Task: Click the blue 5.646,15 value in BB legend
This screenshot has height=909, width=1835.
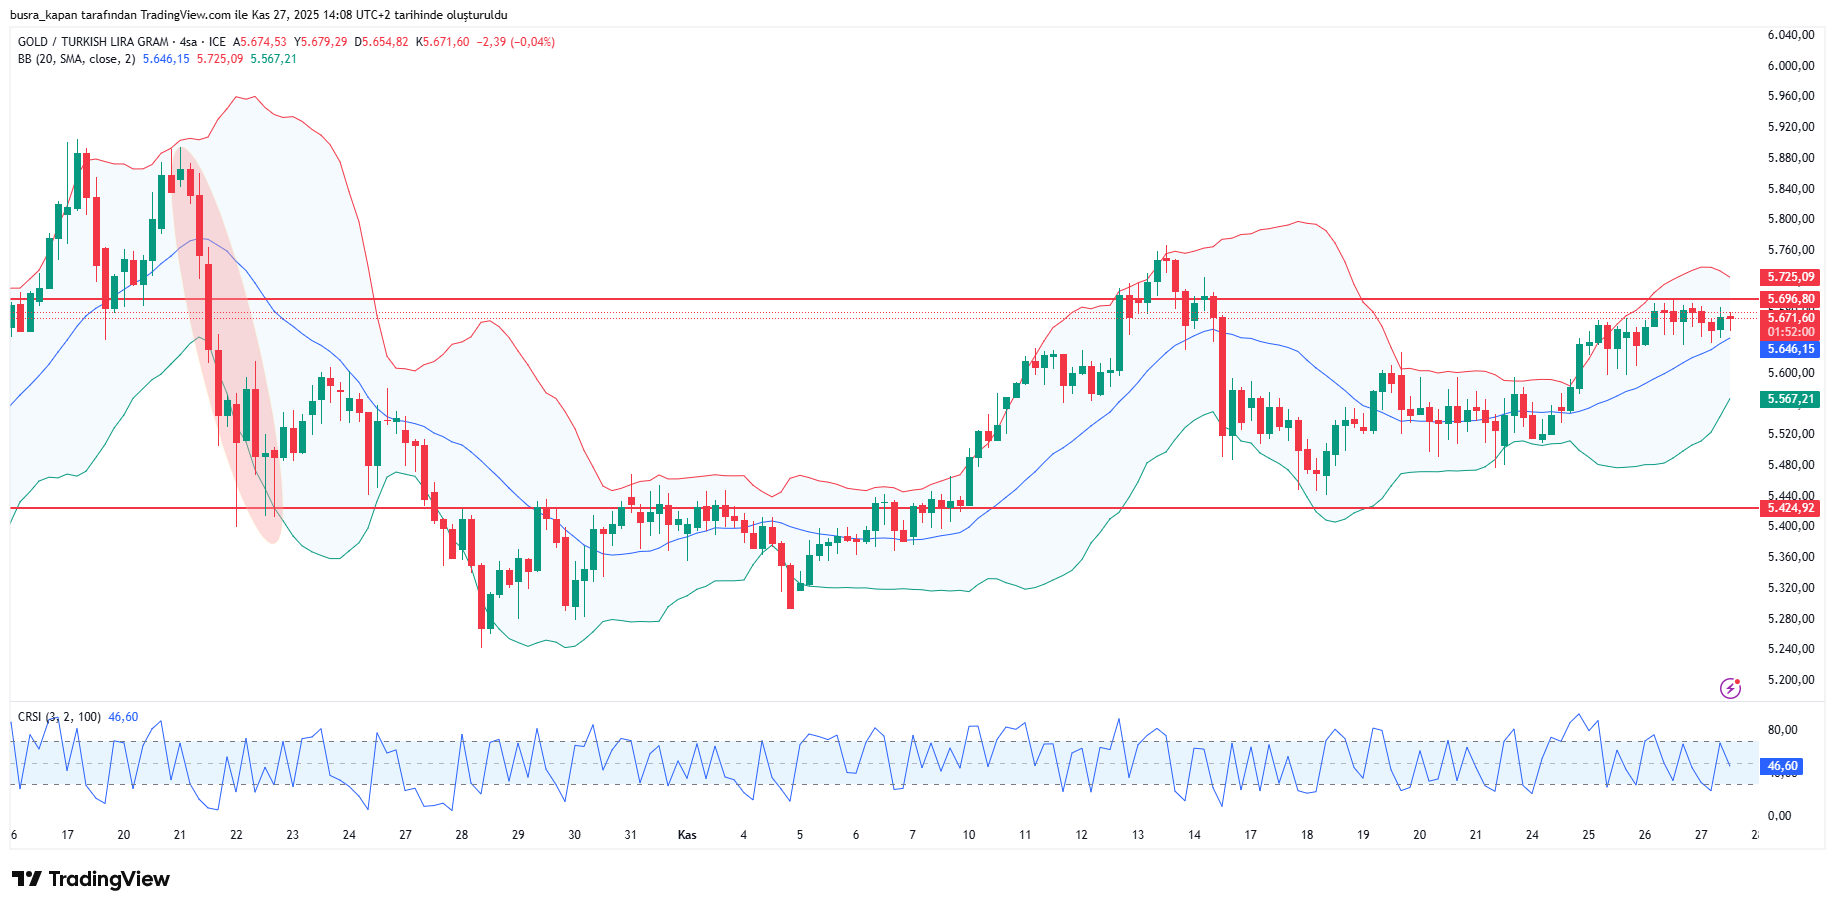Action: click(x=166, y=59)
